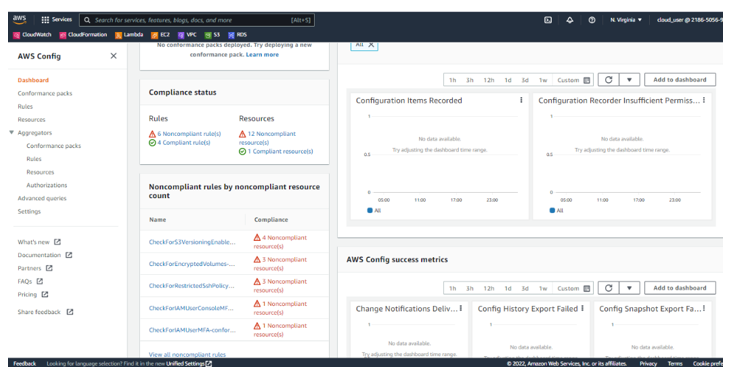Open N. Virginia region dropdown

point(626,20)
